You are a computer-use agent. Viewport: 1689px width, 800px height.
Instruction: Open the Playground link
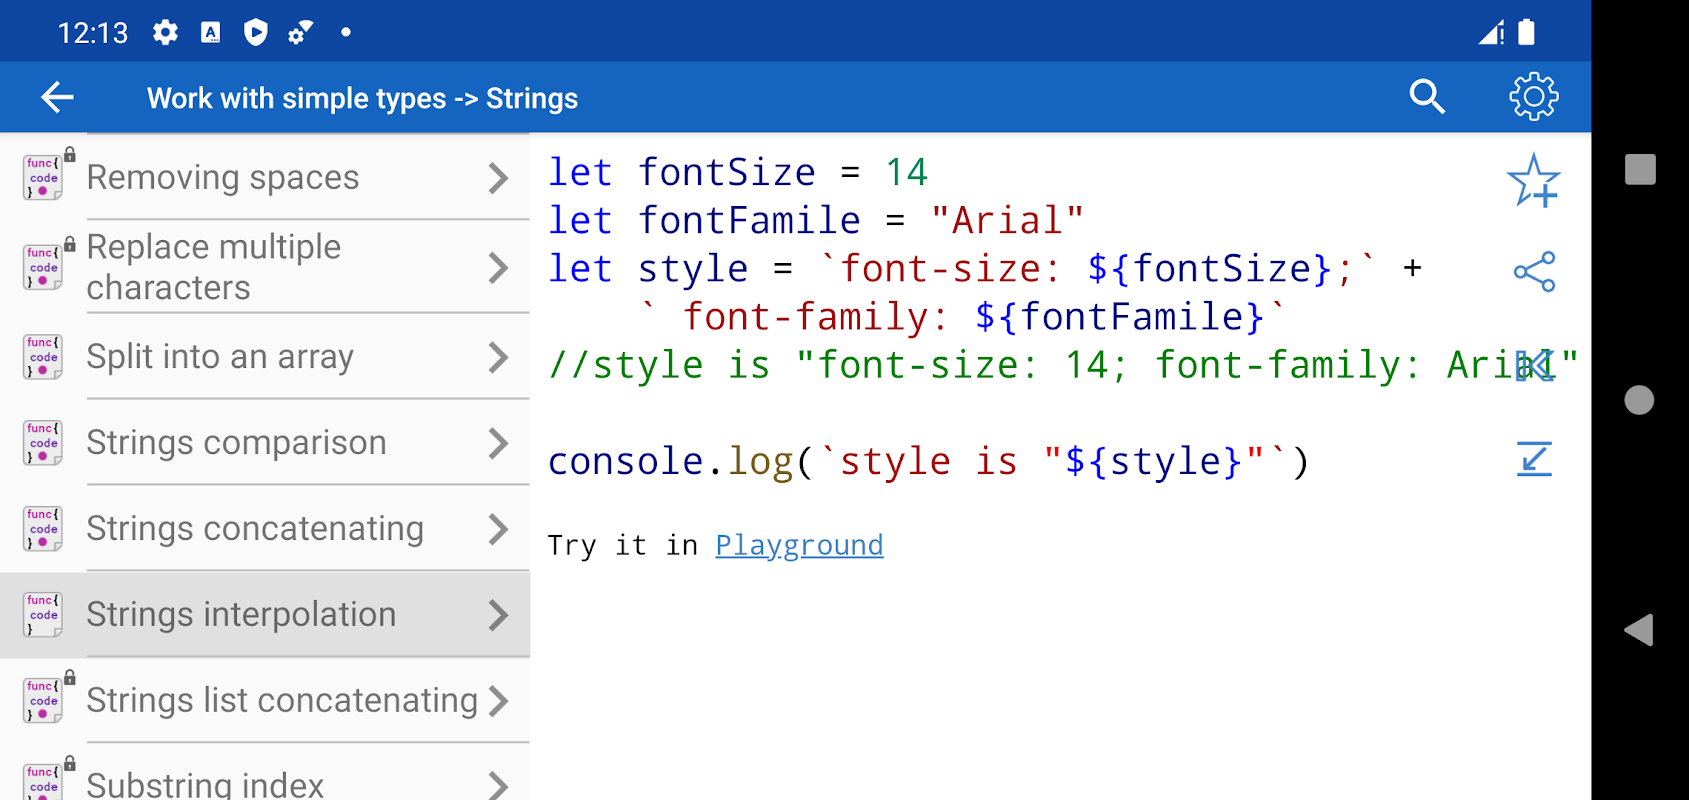799,545
